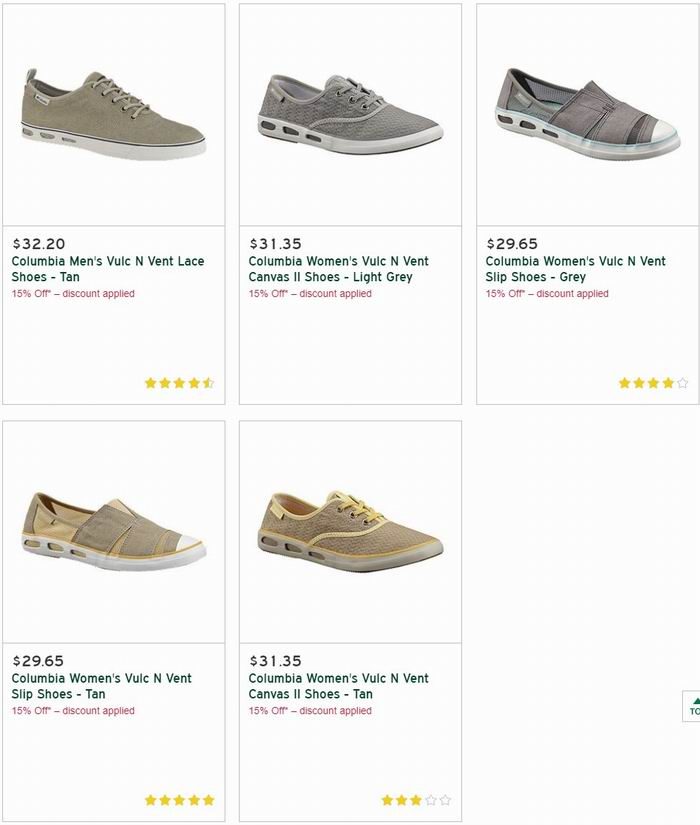Screen dimensions: 700x825
Task: Click the 4-star rating on Women's Slip Grey
Action: click(x=653, y=383)
